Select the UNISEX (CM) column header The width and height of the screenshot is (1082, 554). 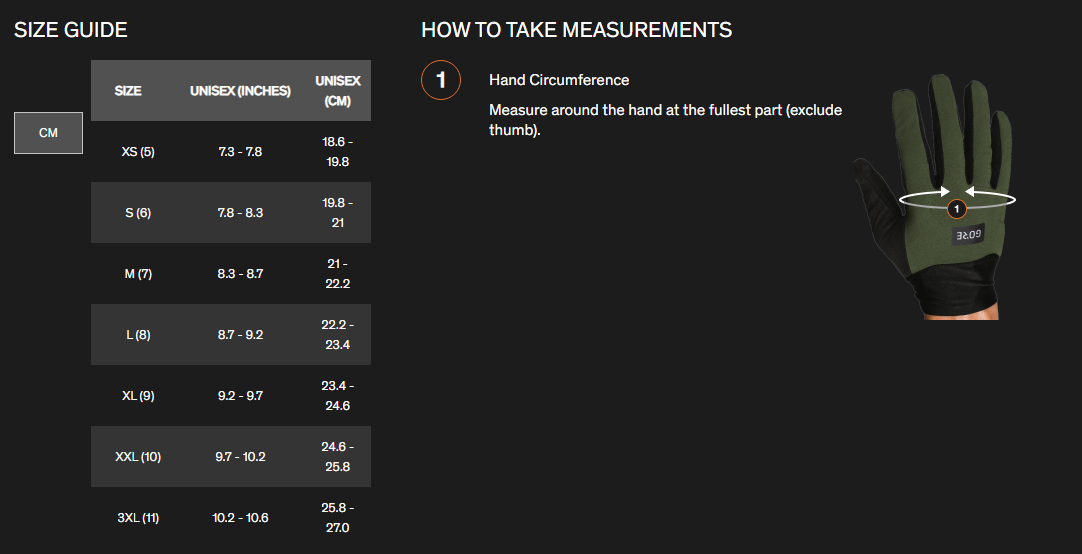tap(338, 91)
